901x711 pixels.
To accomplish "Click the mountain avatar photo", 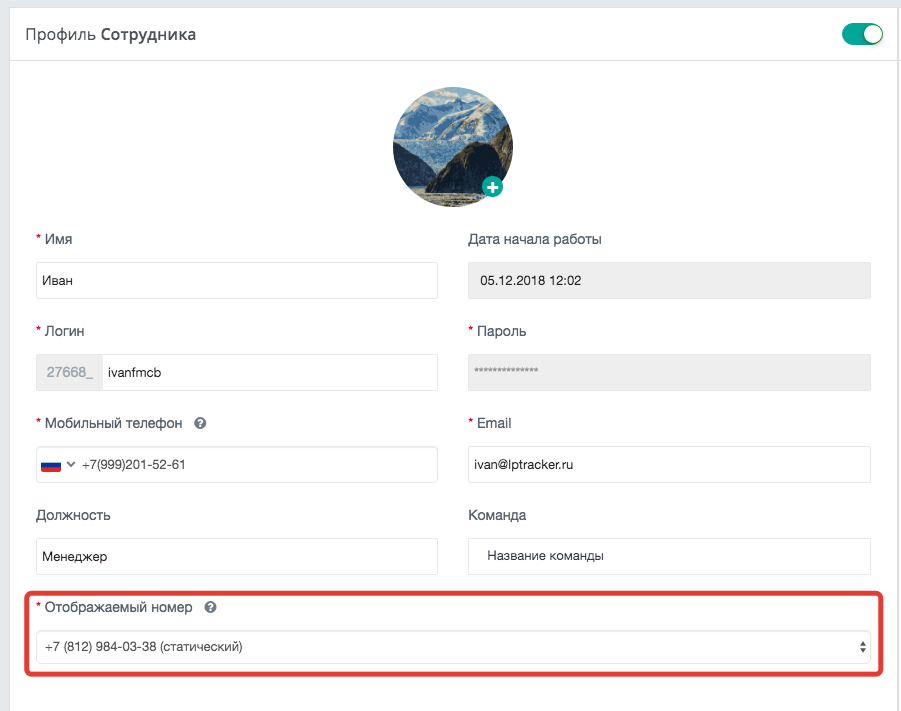I will click(453, 147).
